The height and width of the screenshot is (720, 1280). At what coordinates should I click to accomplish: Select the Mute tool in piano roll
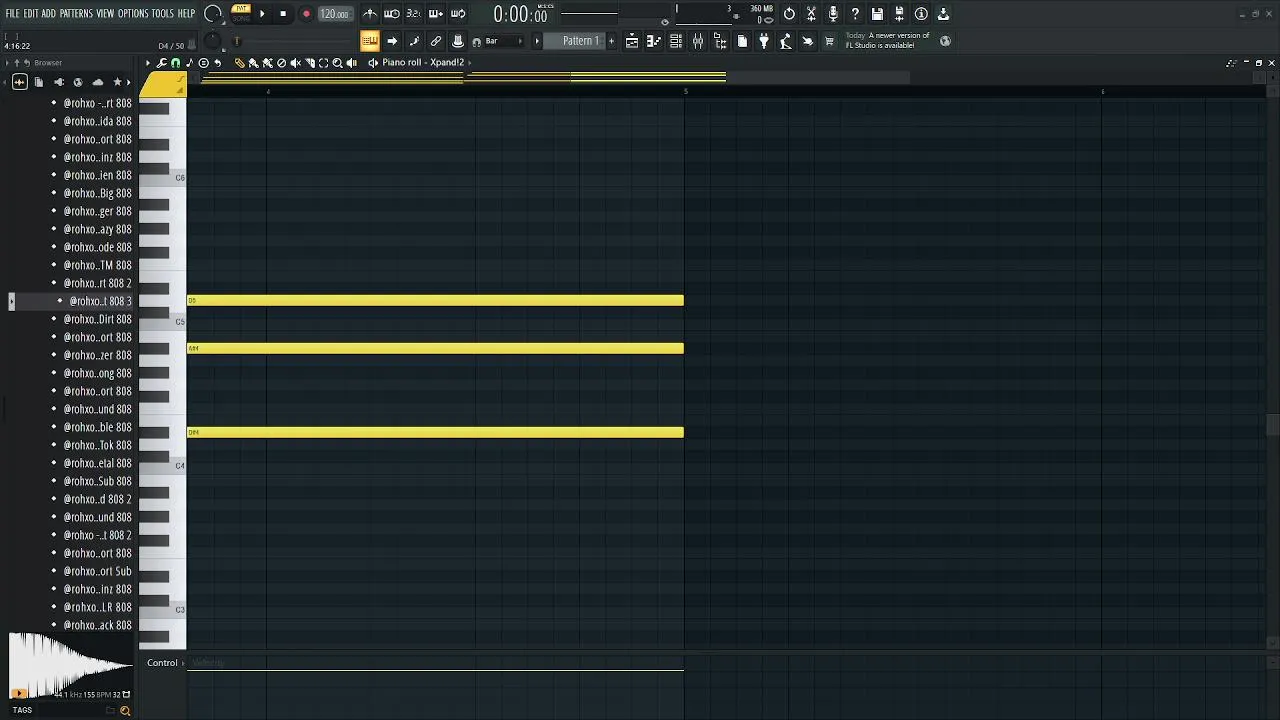tap(295, 62)
